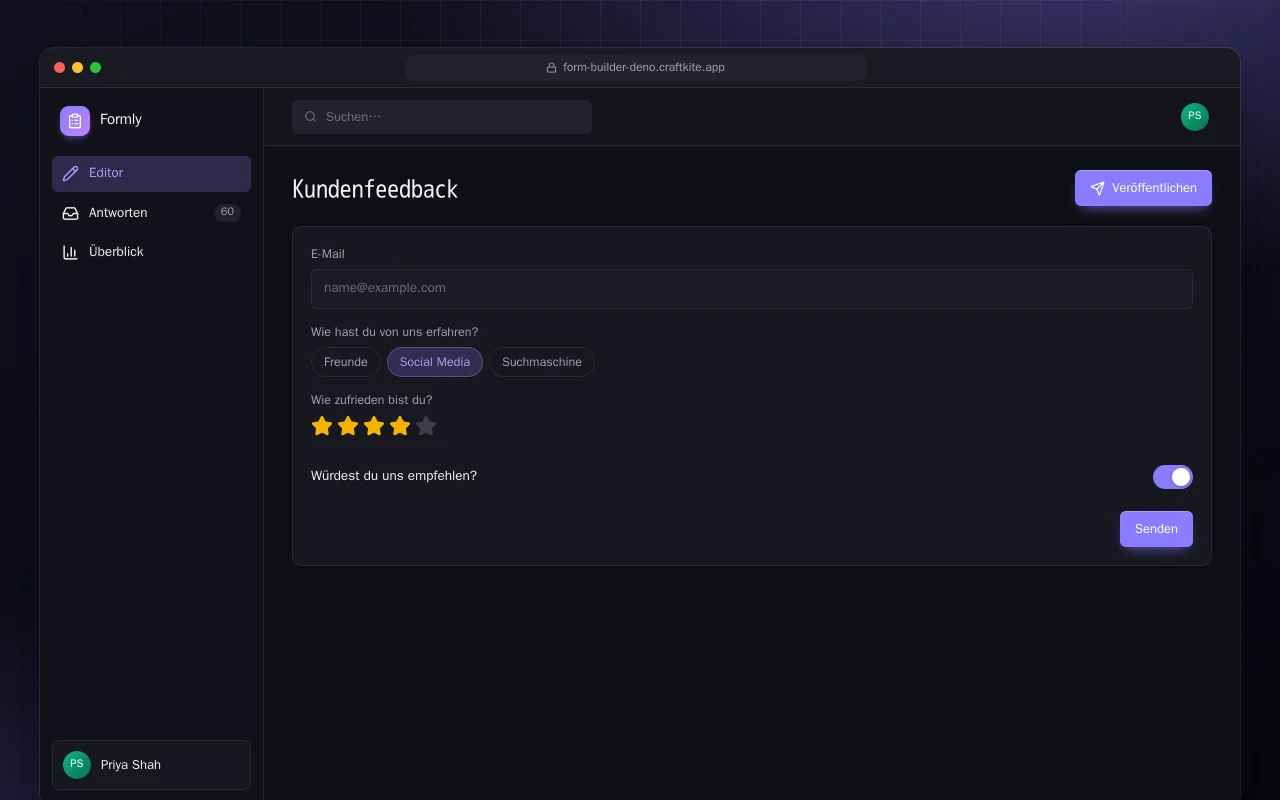Open the Editor sidebar item
This screenshot has height=800, width=1280.
click(151, 174)
